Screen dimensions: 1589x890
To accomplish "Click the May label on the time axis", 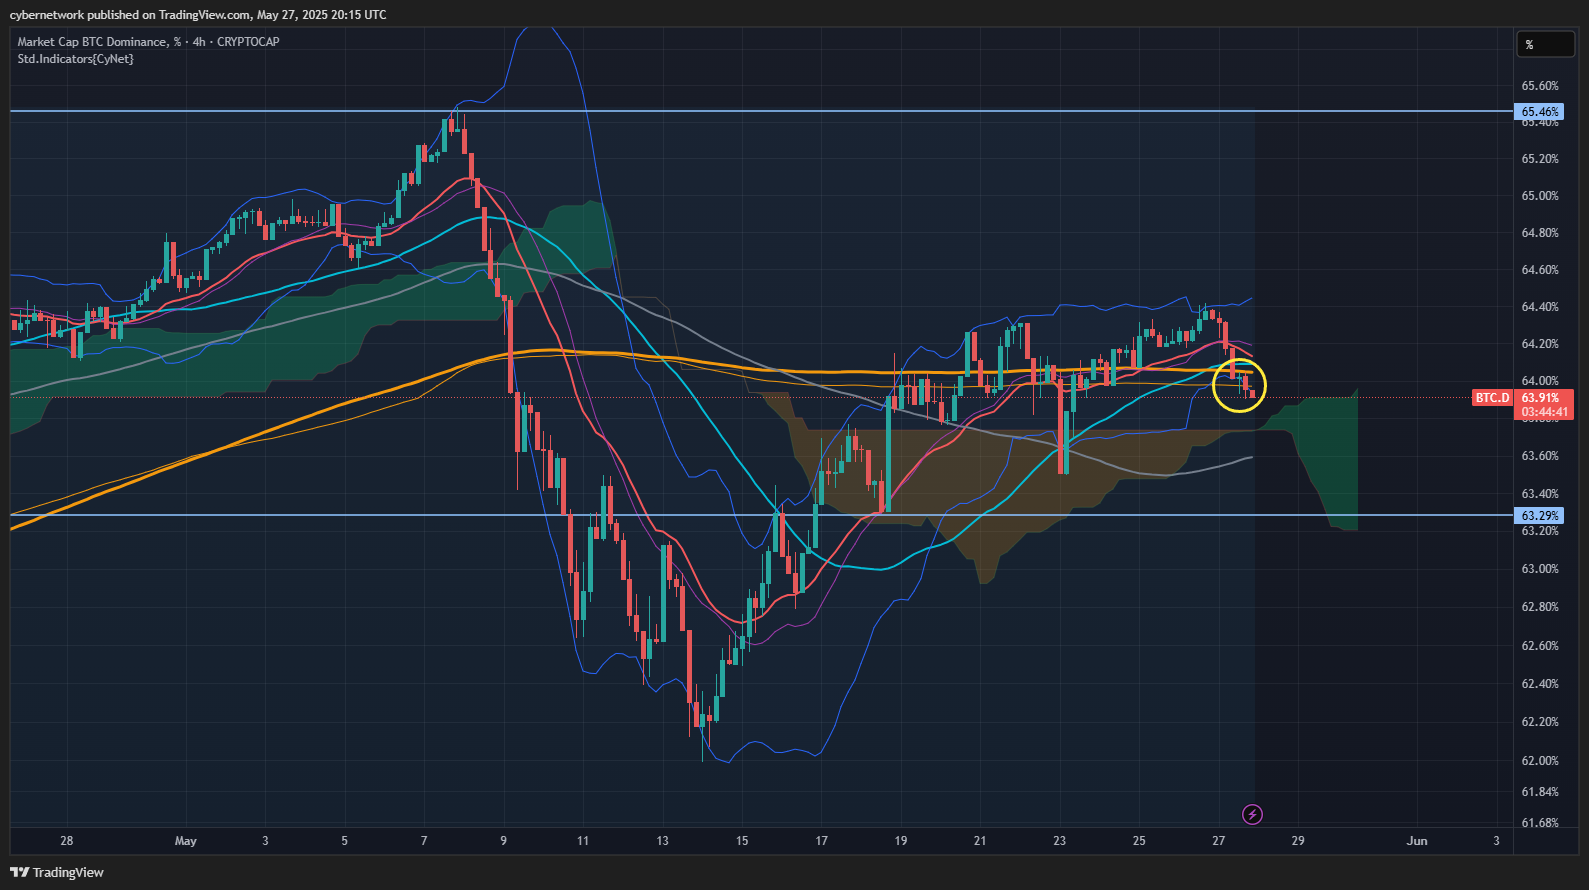I will pos(186,841).
